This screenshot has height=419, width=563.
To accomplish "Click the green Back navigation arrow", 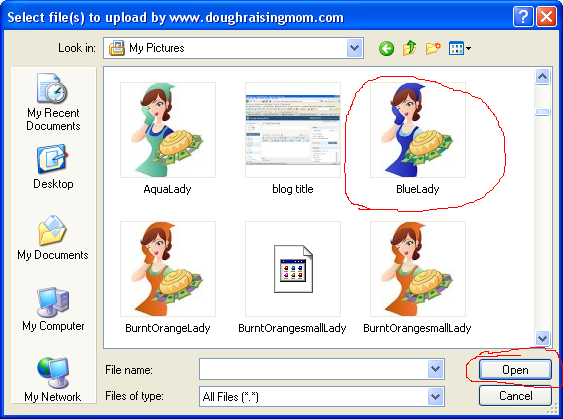I will click(386, 48).
